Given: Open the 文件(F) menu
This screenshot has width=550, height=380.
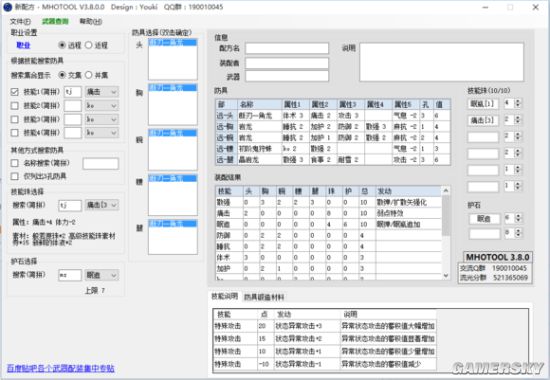Looking at the screenshot, I should [x=20, y=22].
